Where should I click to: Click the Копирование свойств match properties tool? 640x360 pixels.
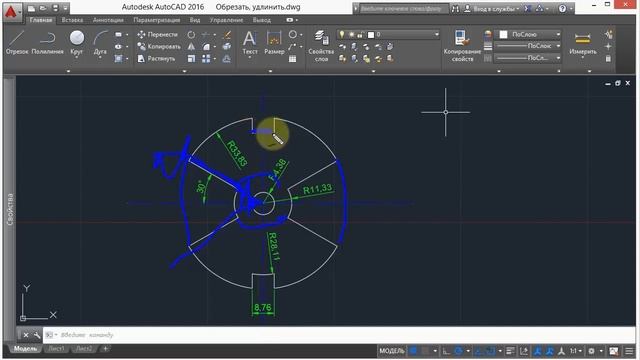point(462,46)
